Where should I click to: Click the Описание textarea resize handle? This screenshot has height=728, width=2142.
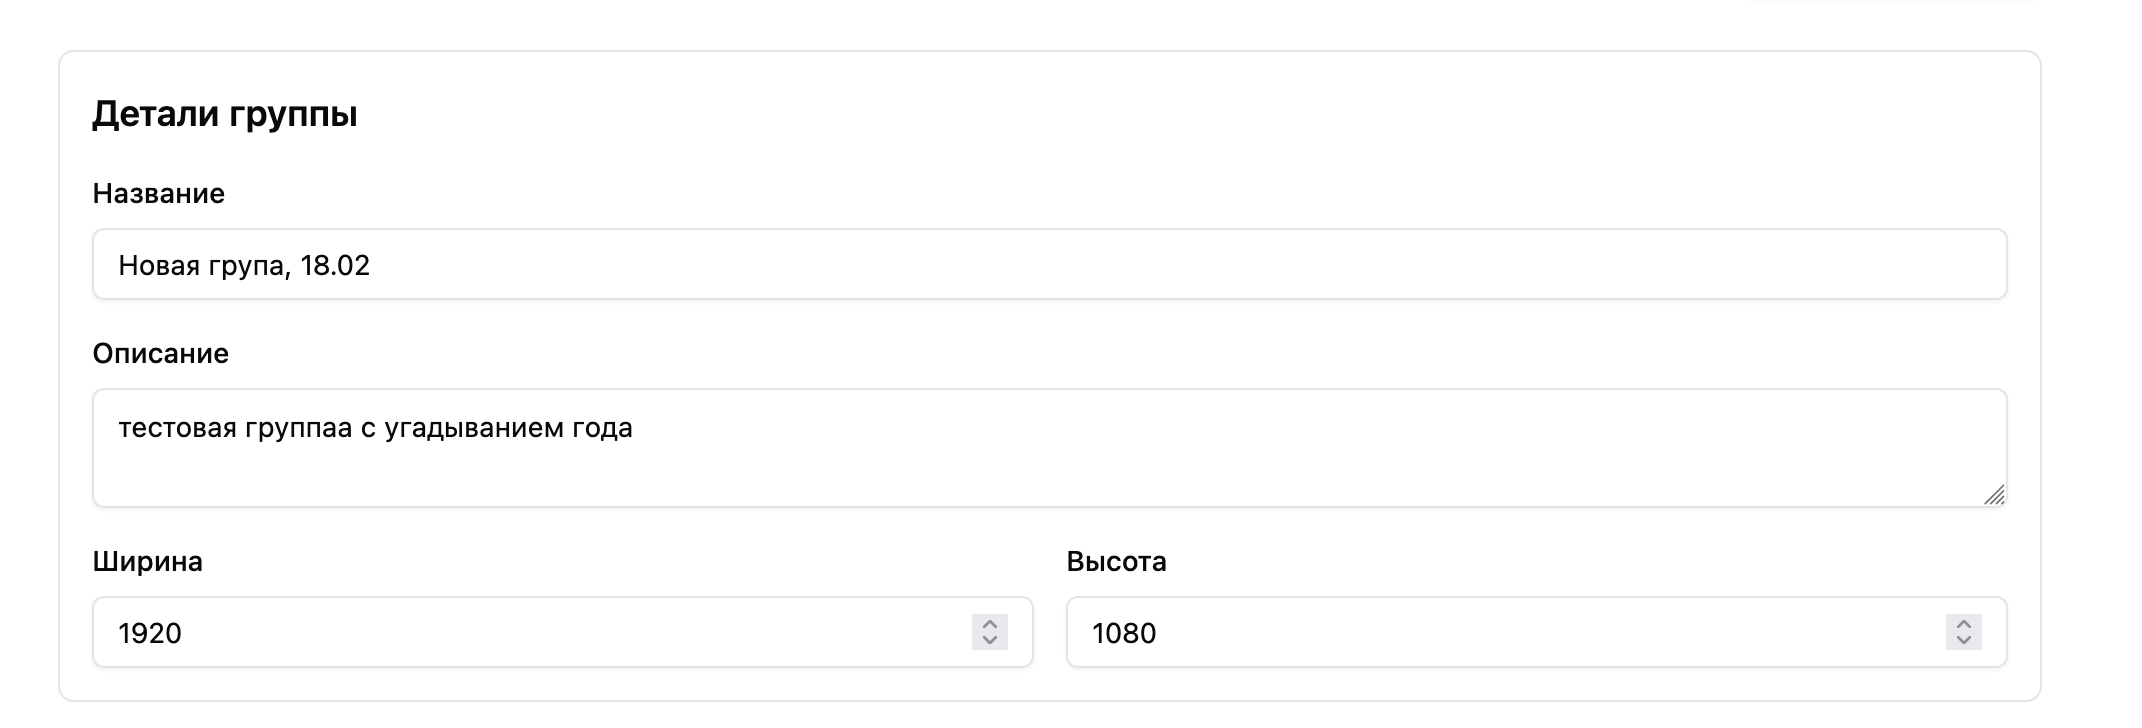(1994, 495)
